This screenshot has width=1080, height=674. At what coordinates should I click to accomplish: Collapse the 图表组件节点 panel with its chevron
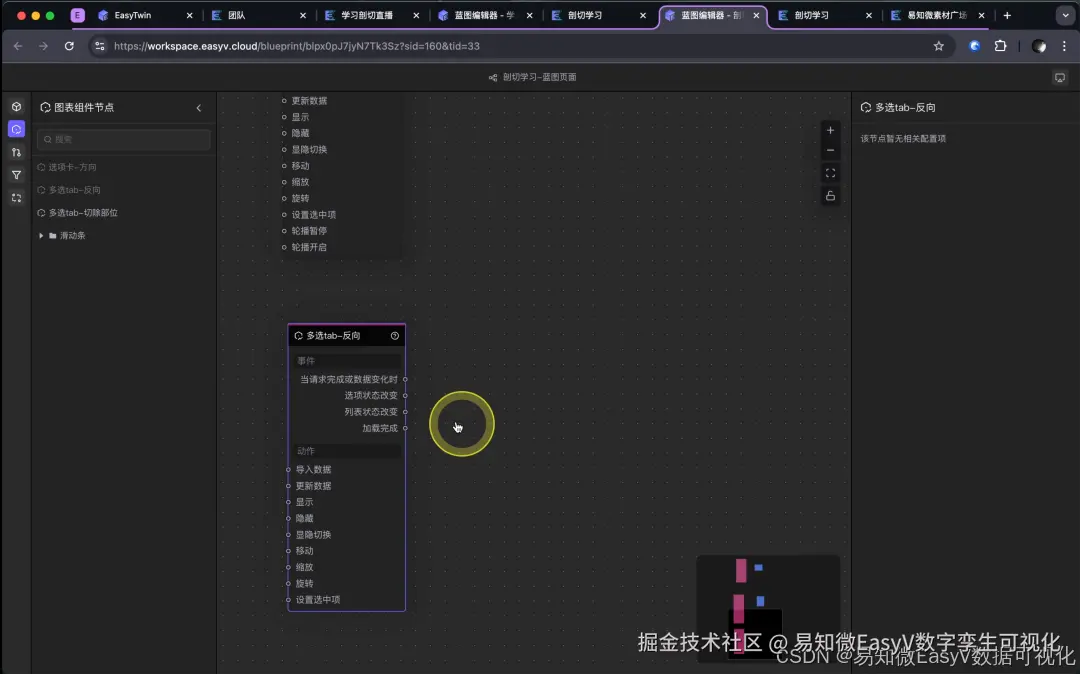click(x=199, y=107)
